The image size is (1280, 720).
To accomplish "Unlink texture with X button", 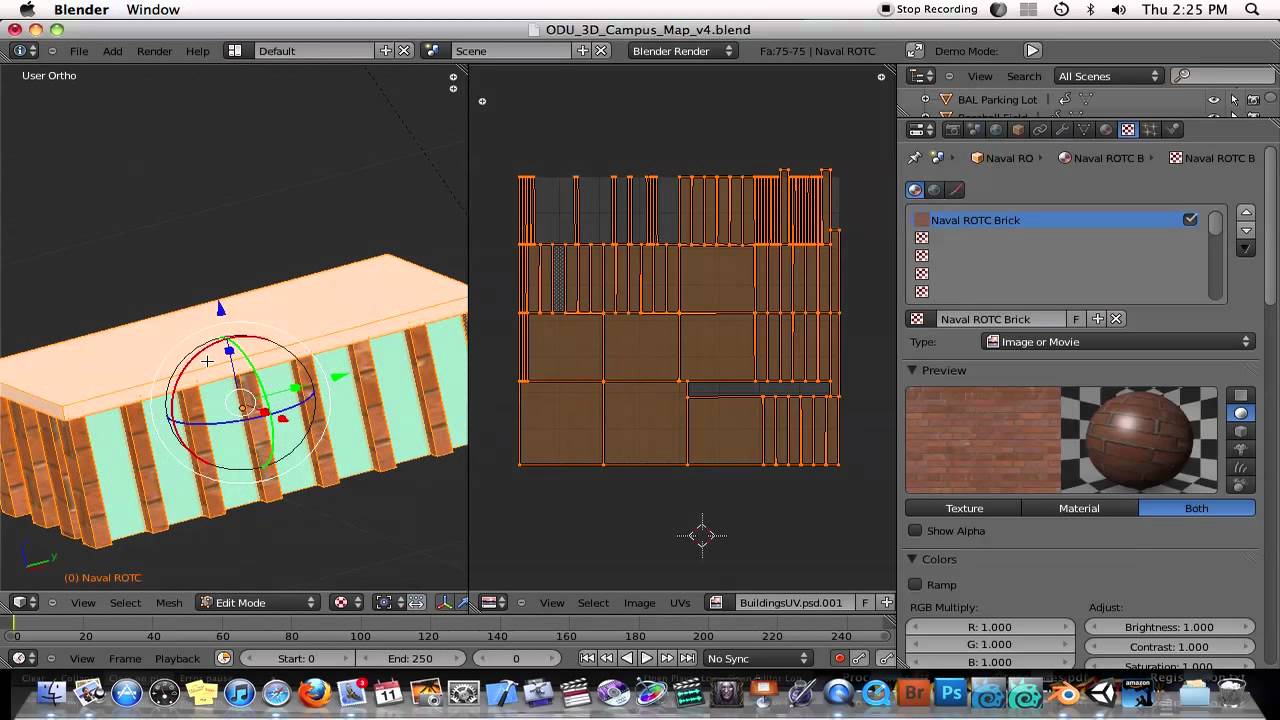I will pyautogui.click(x=1116, y=319).
